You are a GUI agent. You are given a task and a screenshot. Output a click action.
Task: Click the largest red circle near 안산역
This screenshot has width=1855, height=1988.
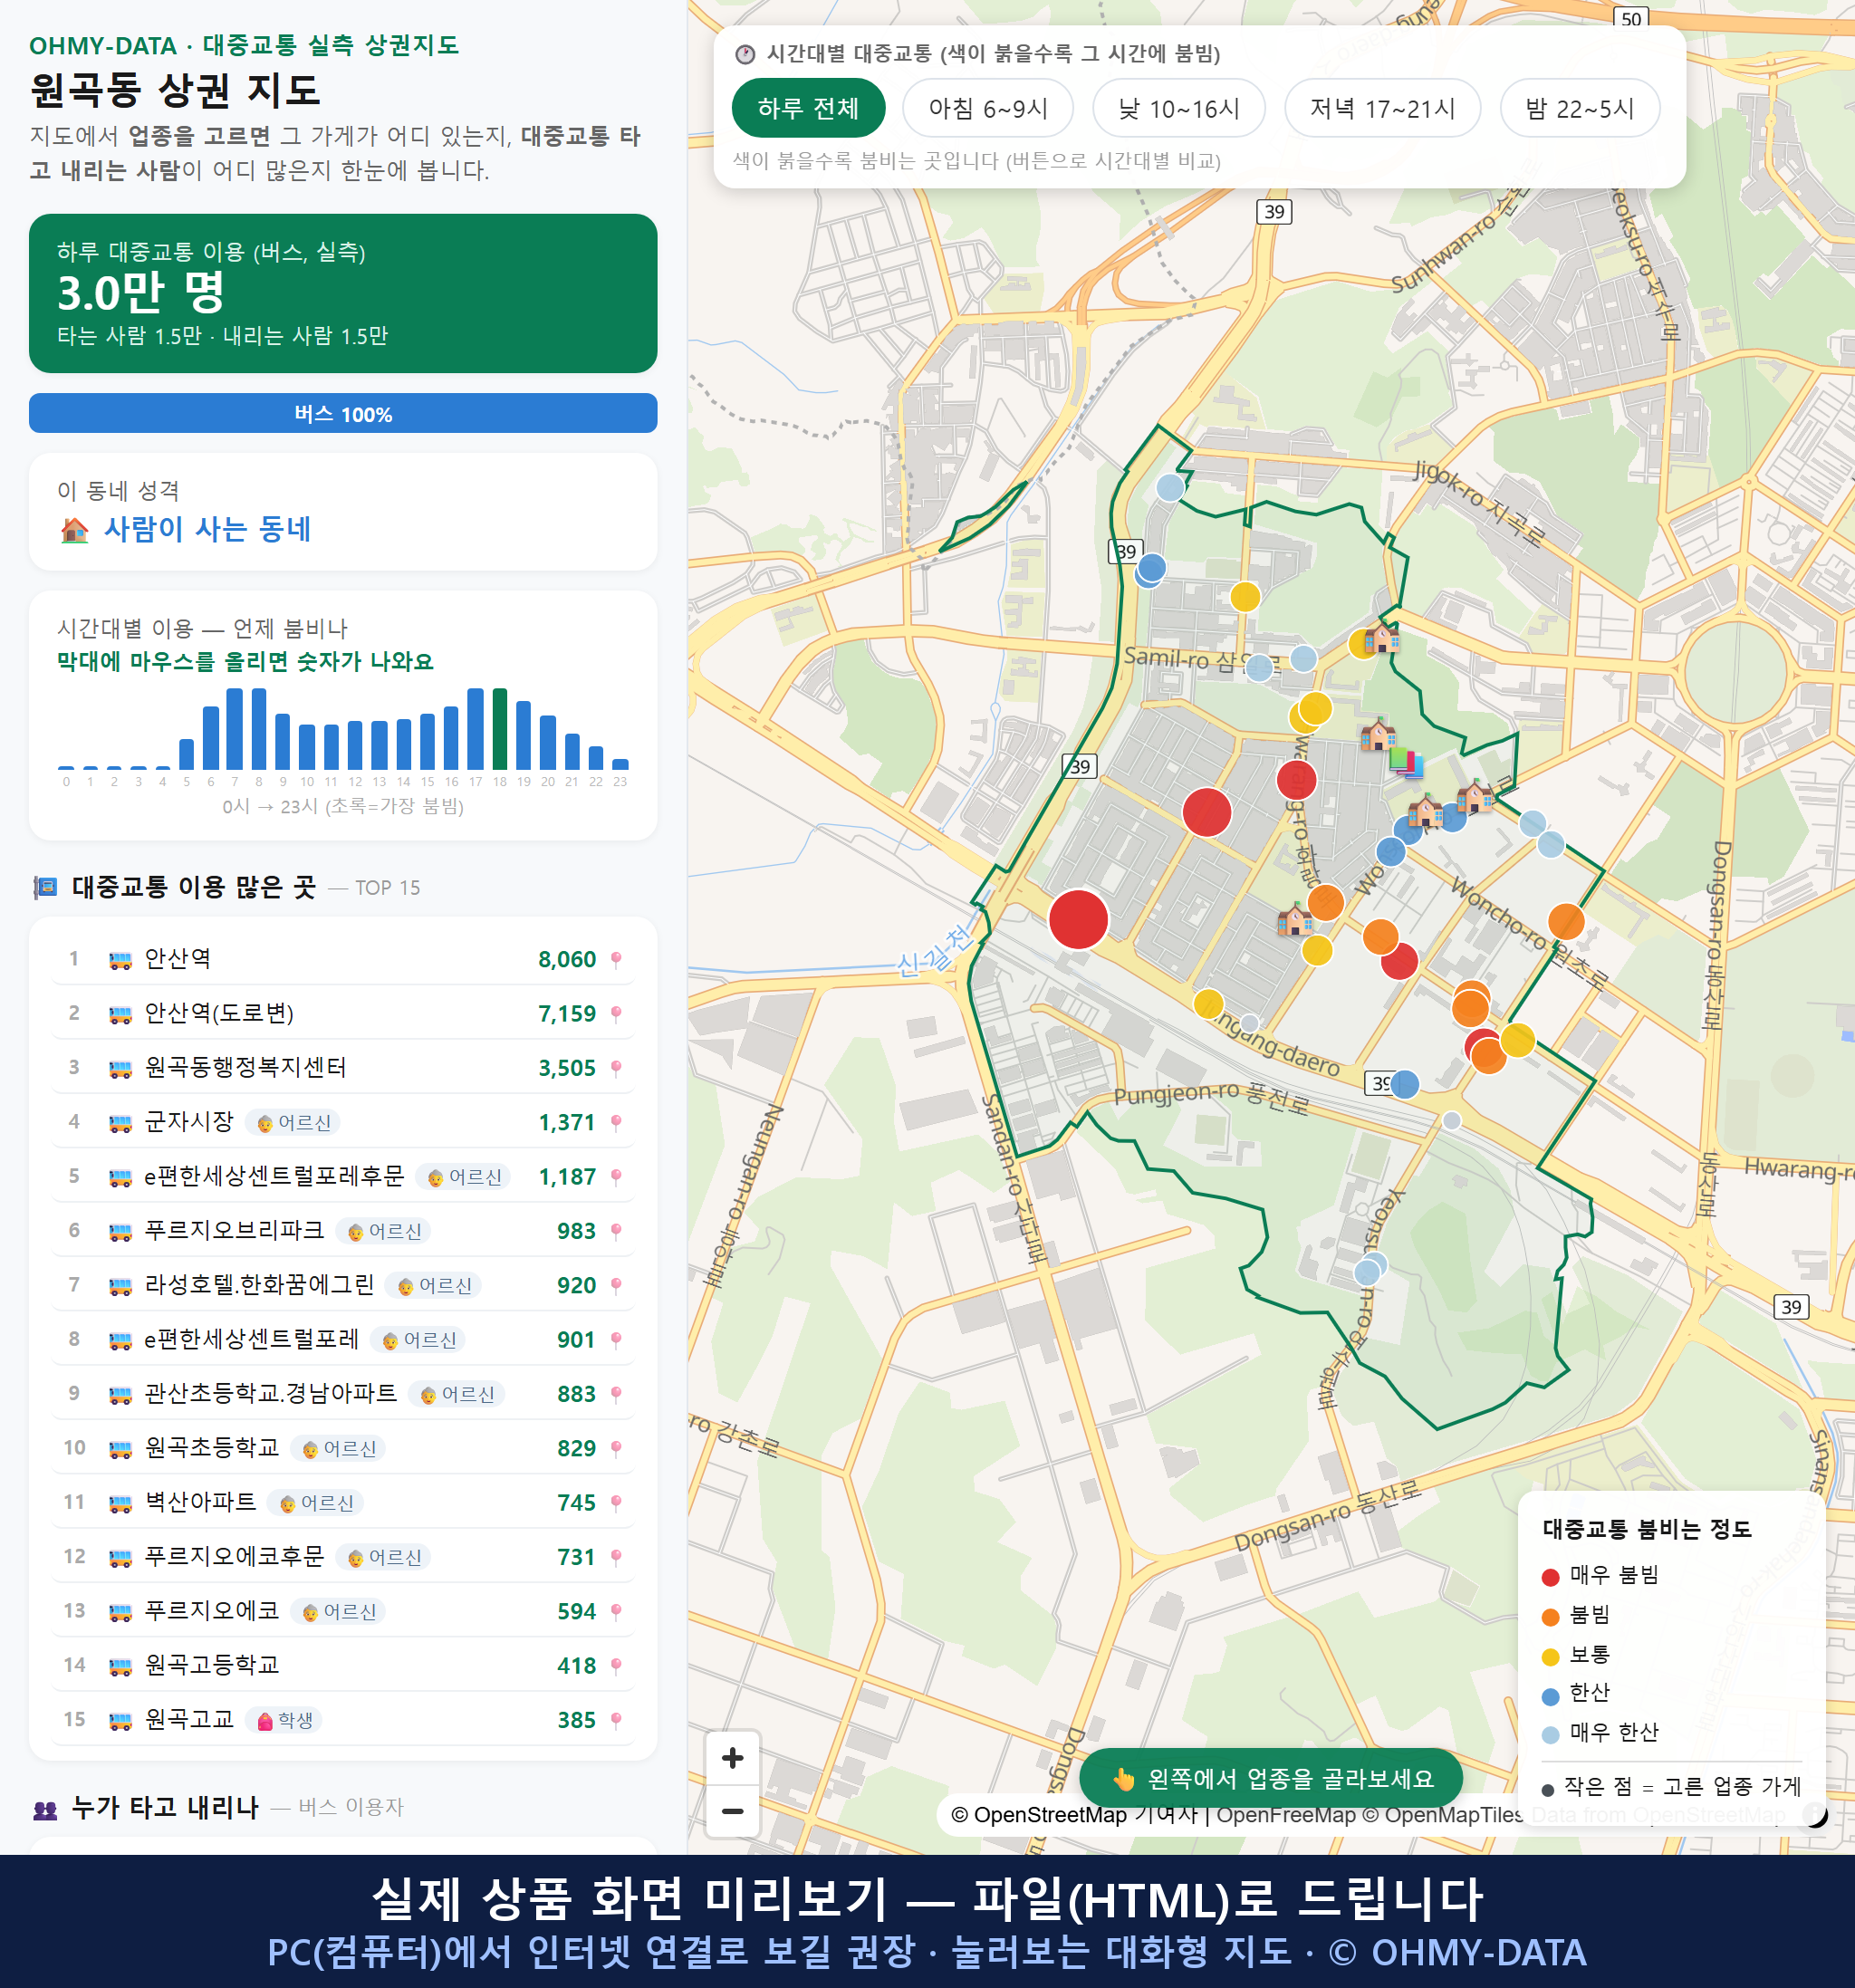(x=1078, y=919)
